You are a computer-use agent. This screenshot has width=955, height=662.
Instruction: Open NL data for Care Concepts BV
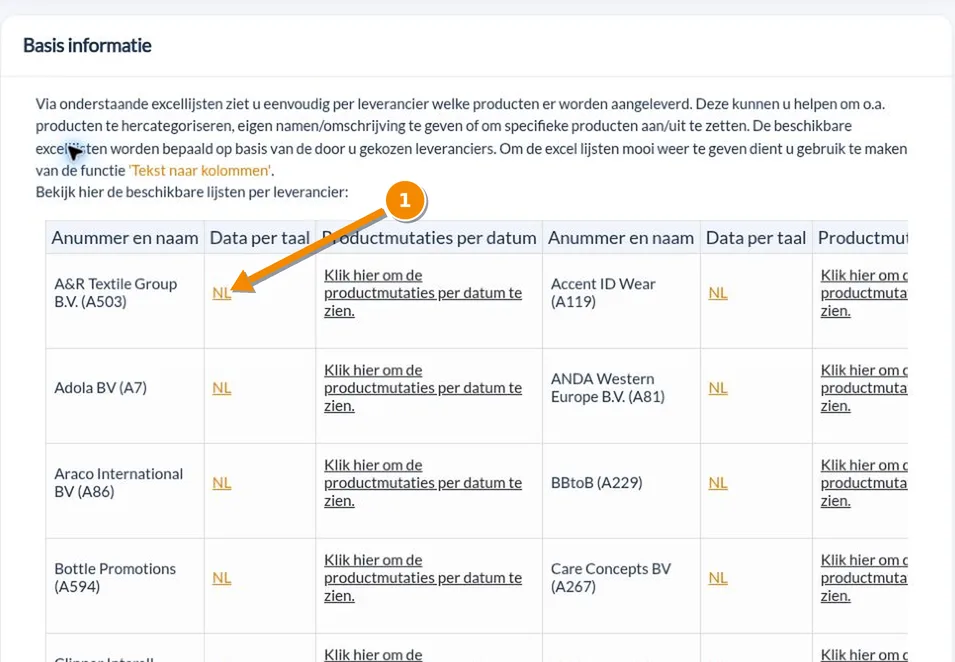click(x=718, y=578)
